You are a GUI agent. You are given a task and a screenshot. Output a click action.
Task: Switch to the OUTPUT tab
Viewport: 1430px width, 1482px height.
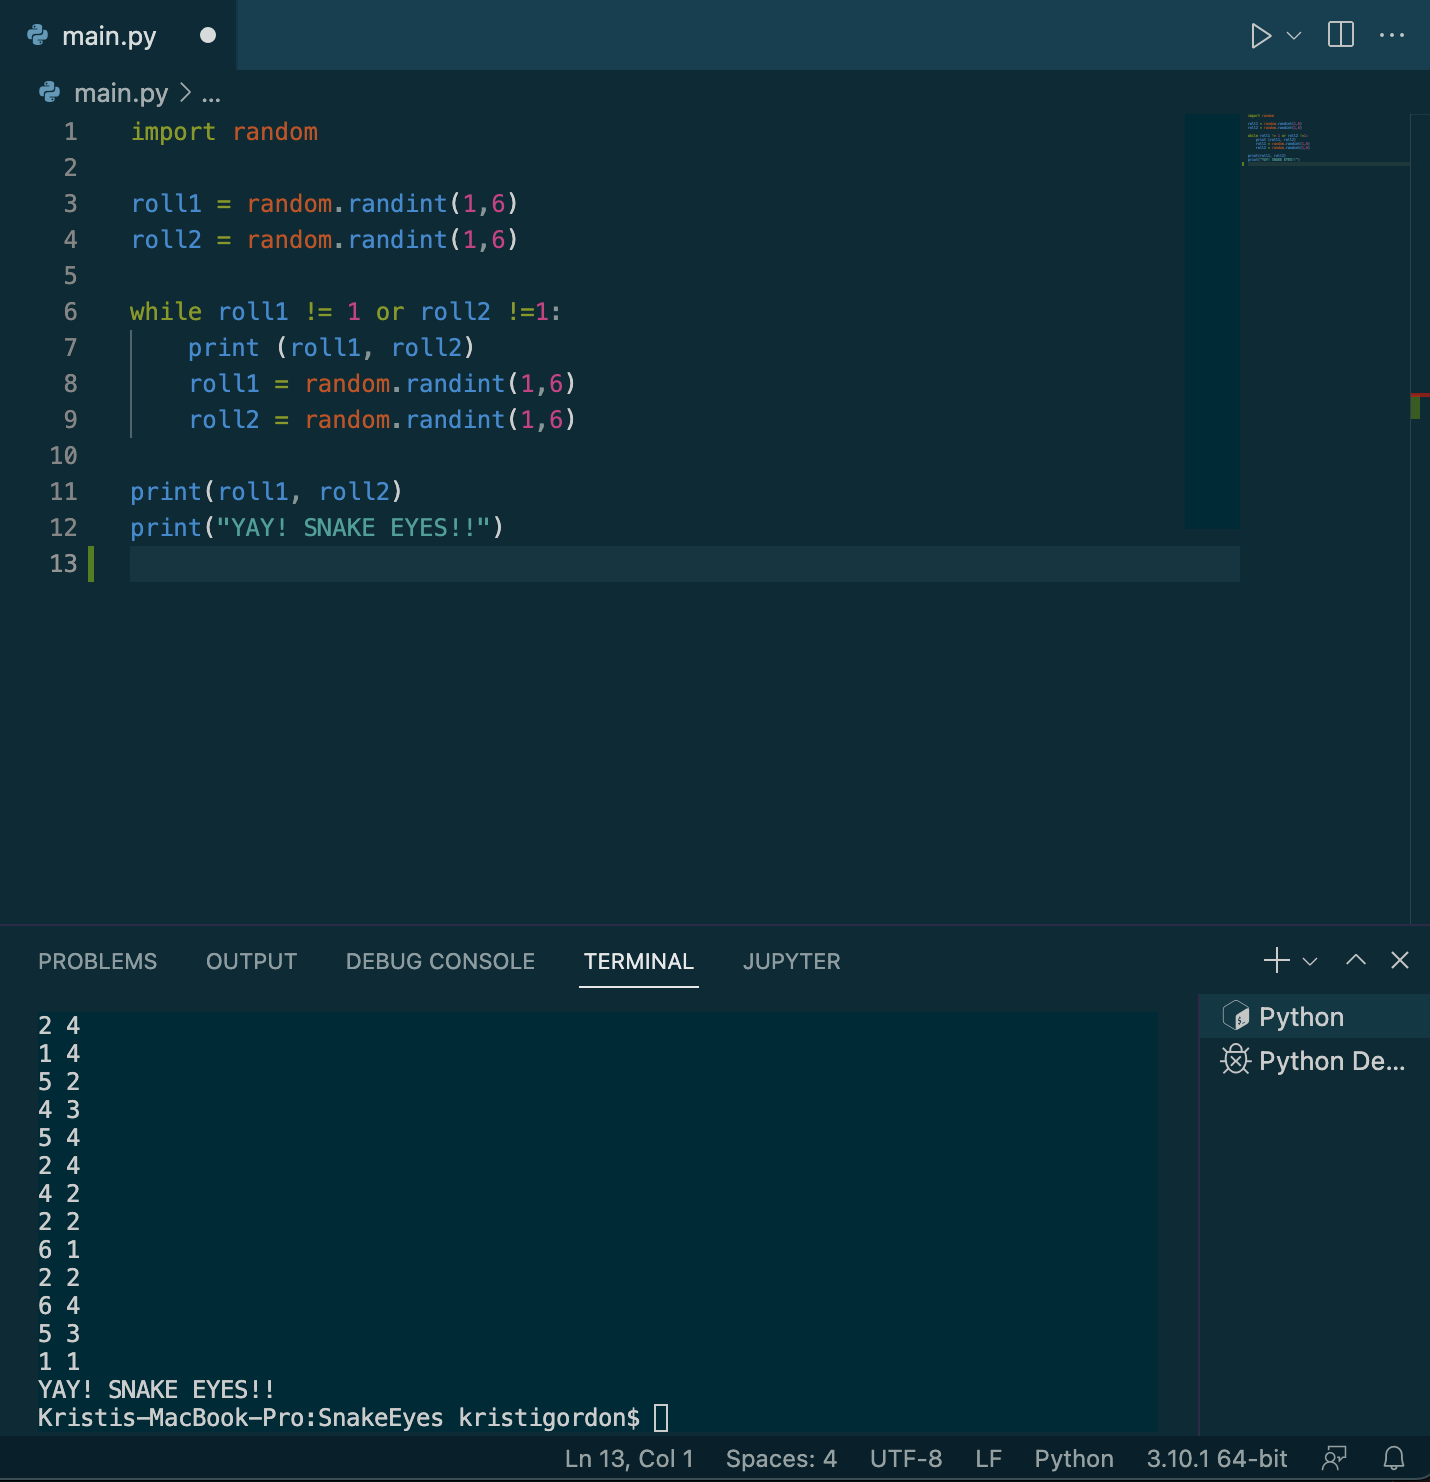(x=251, y=961)
